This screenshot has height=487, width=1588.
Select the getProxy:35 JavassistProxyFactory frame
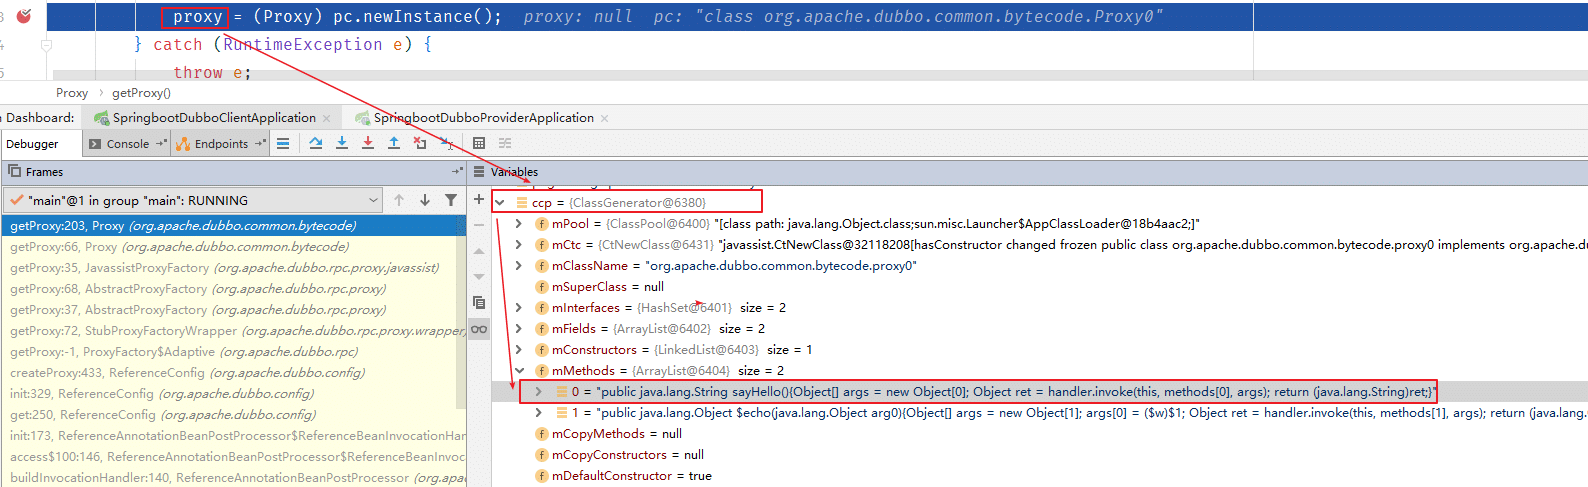point(224,268)
